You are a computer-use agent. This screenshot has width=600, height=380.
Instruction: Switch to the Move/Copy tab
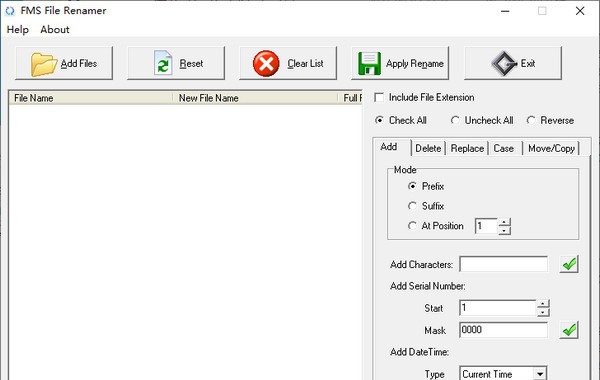click(x=551, y=148)
